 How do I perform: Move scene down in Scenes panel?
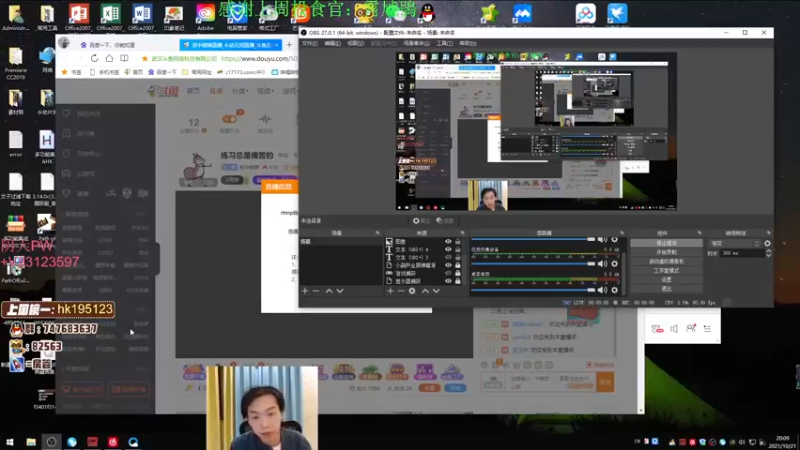[x=340, y=291]
